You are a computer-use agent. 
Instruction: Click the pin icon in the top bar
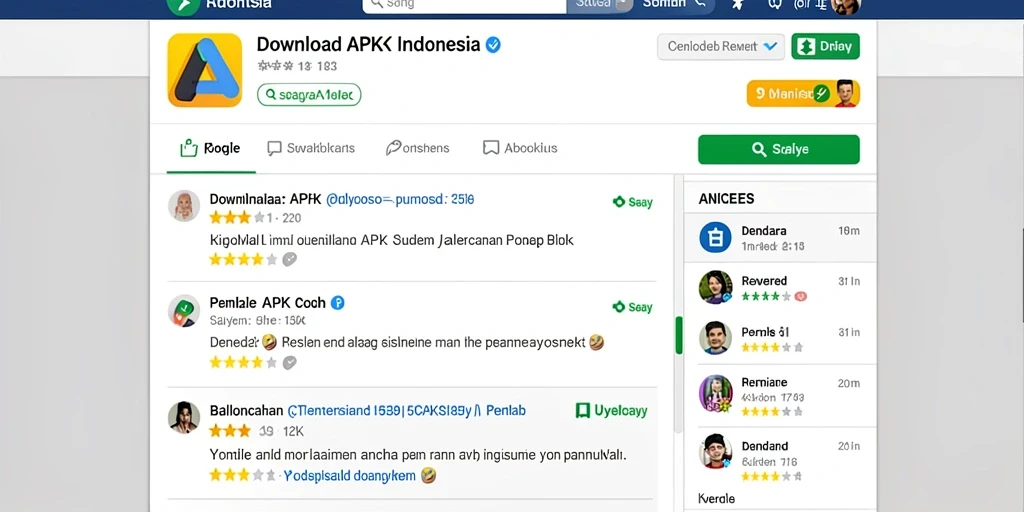pos(738,5)
